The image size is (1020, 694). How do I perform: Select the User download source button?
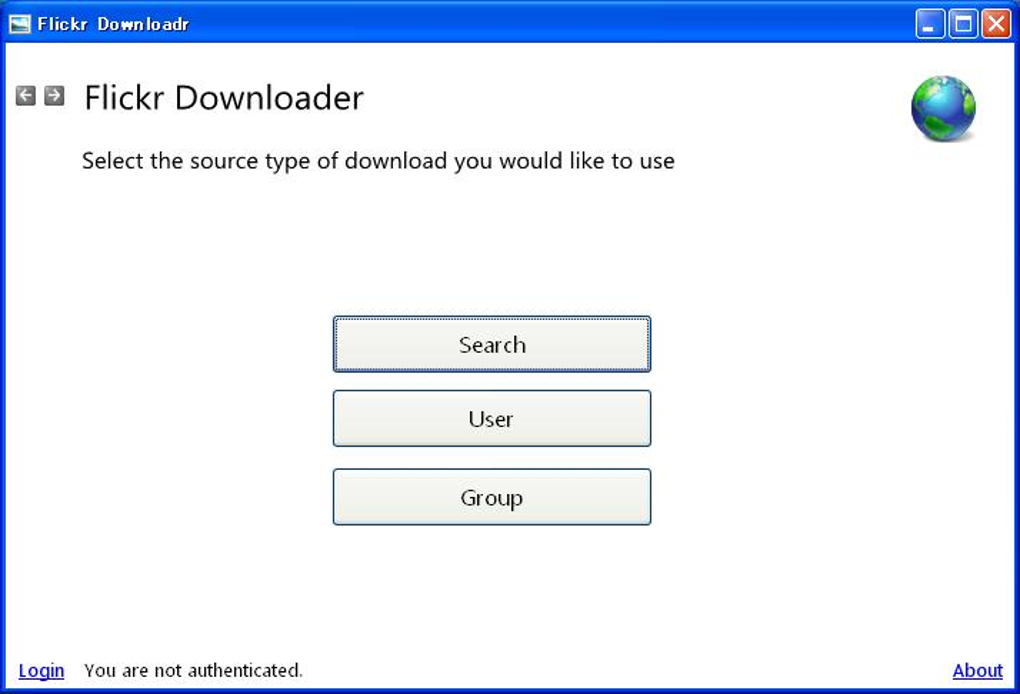pyautogui.click(x=492, y=418)
